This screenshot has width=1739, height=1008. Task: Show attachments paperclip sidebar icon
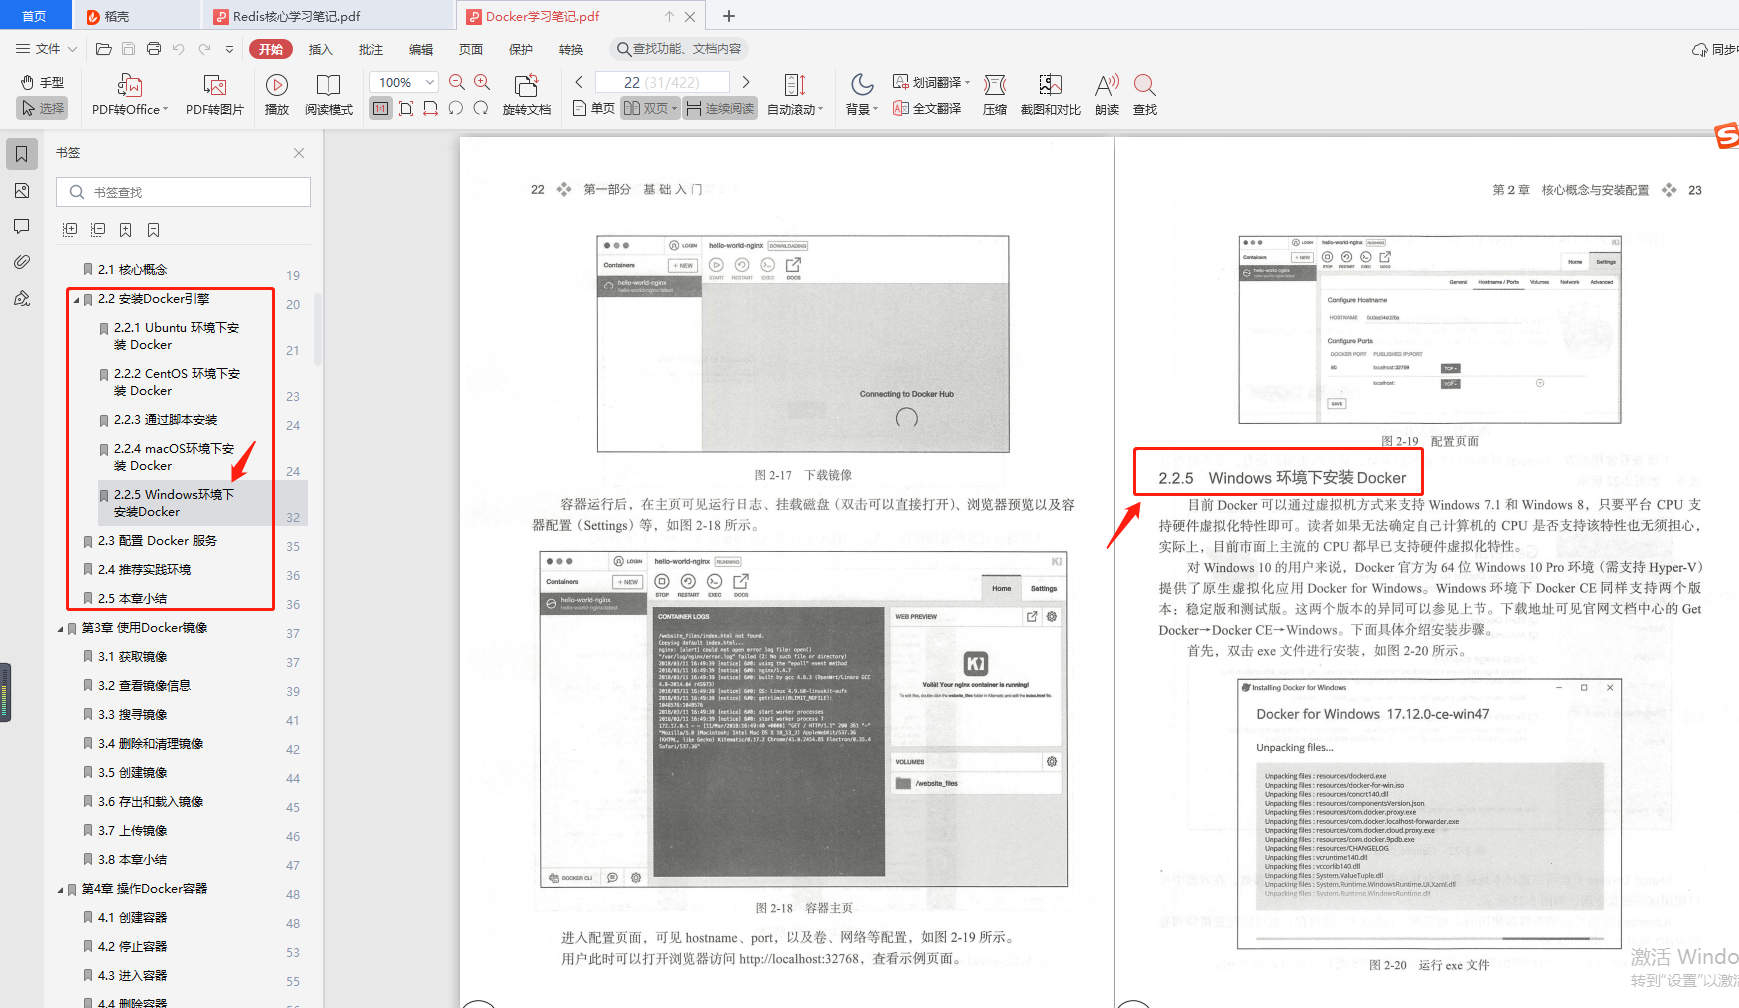[x=21, y=262]
